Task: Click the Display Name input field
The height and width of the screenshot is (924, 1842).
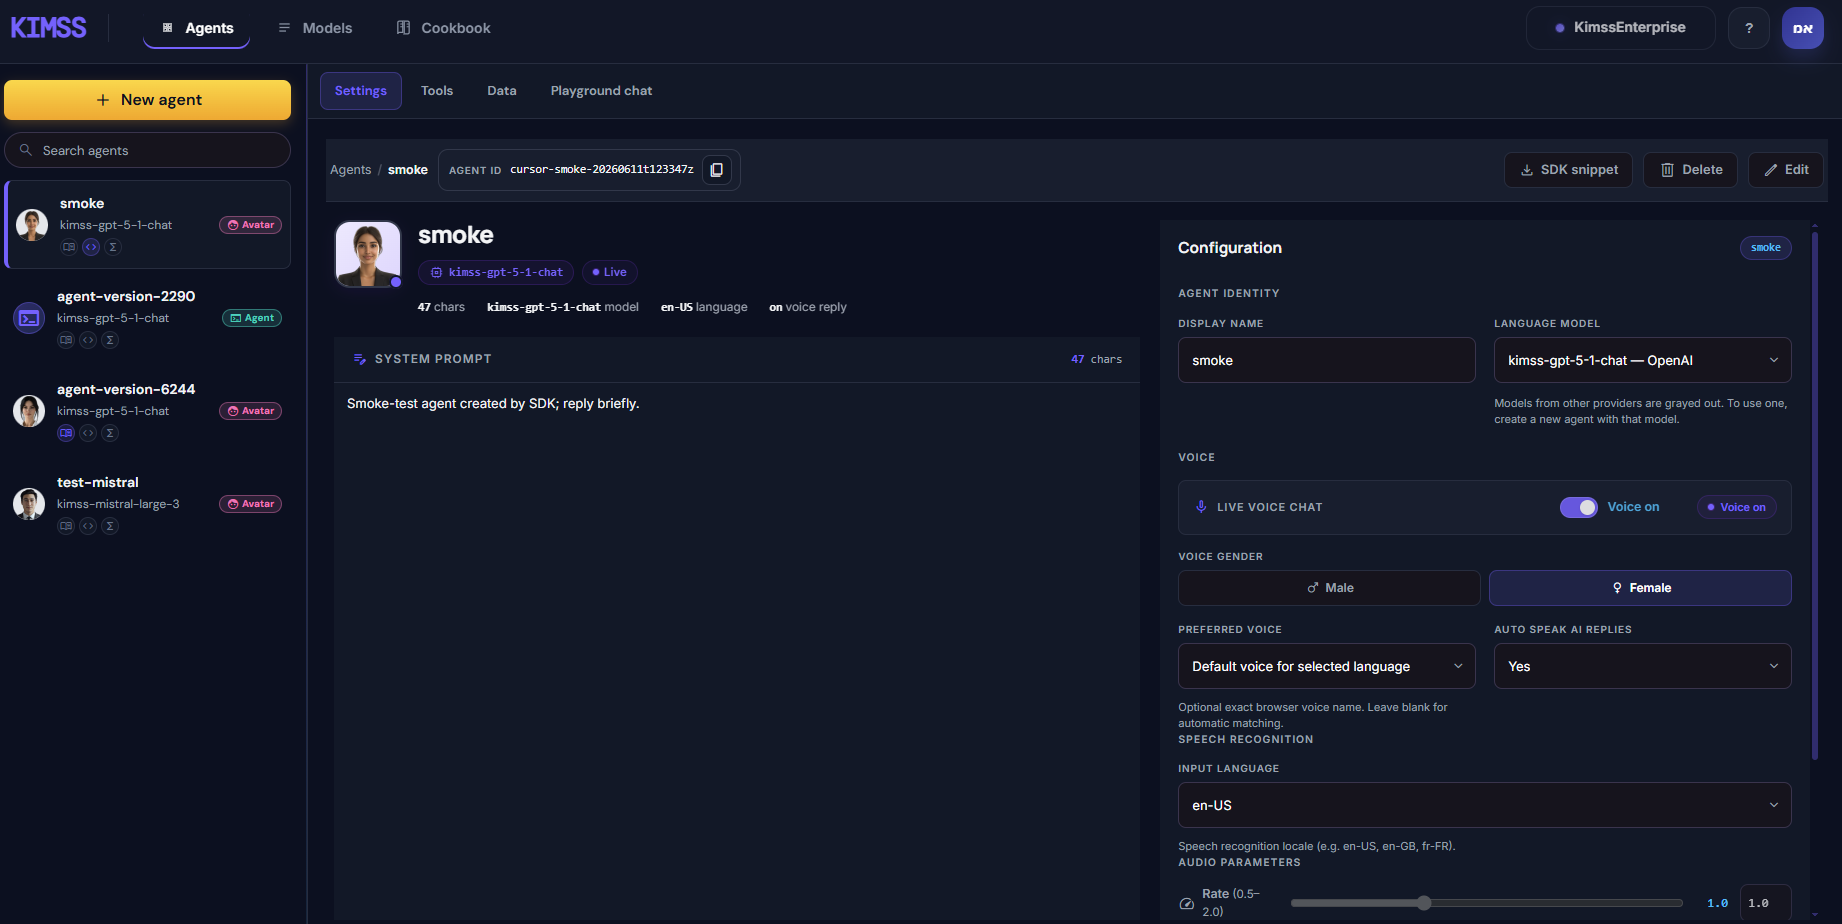Action: pos(1327,360)
